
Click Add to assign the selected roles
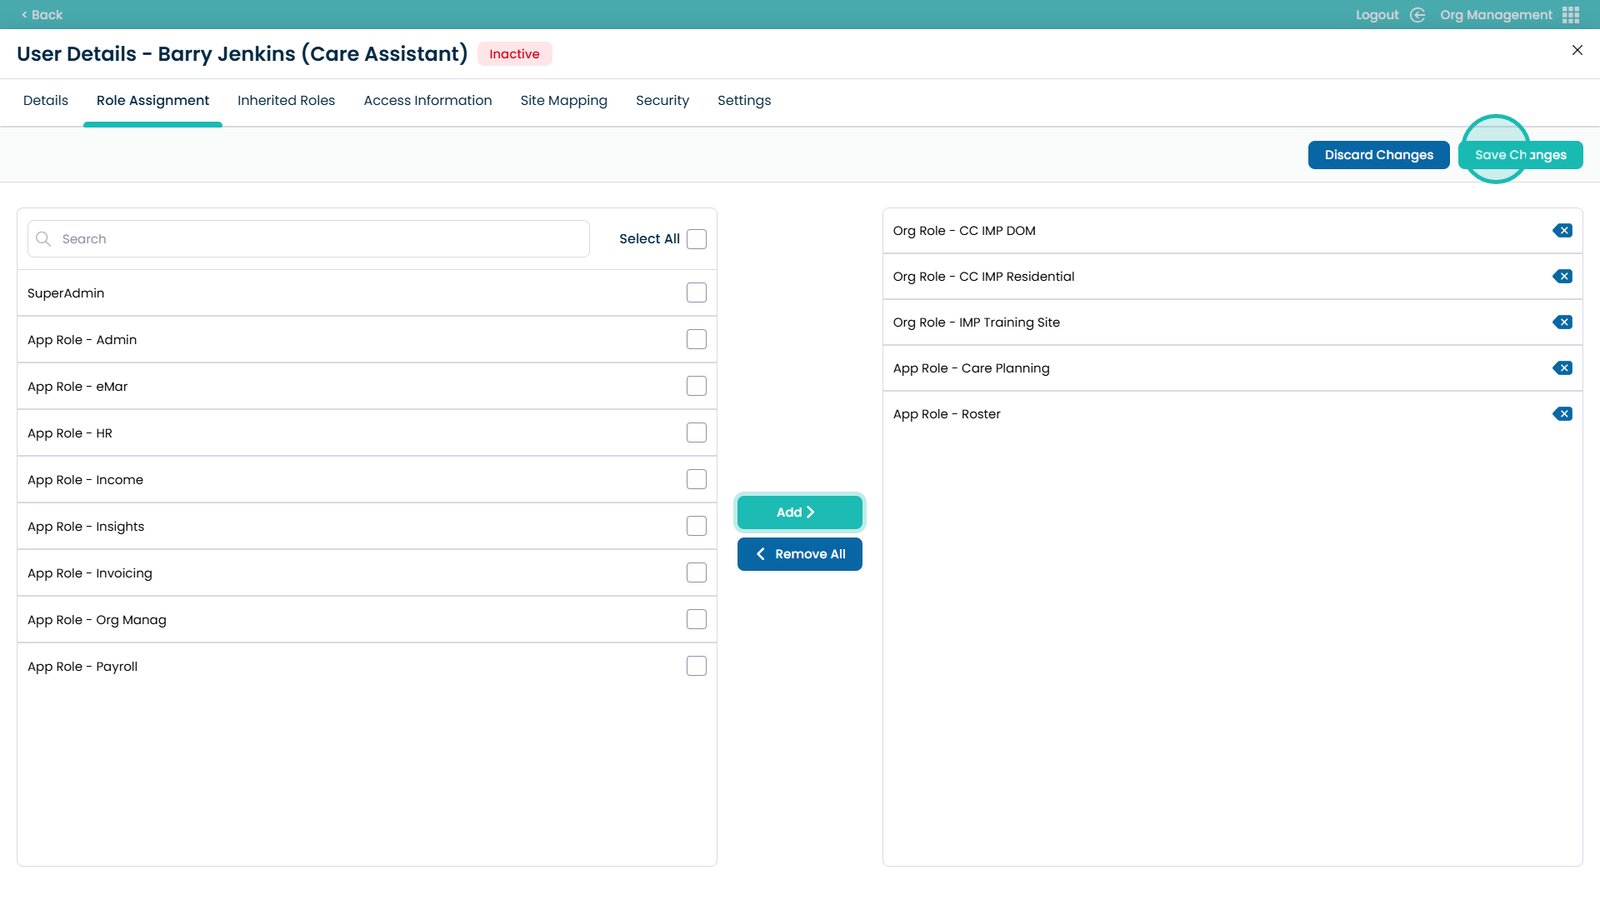[x=799, y=512]
